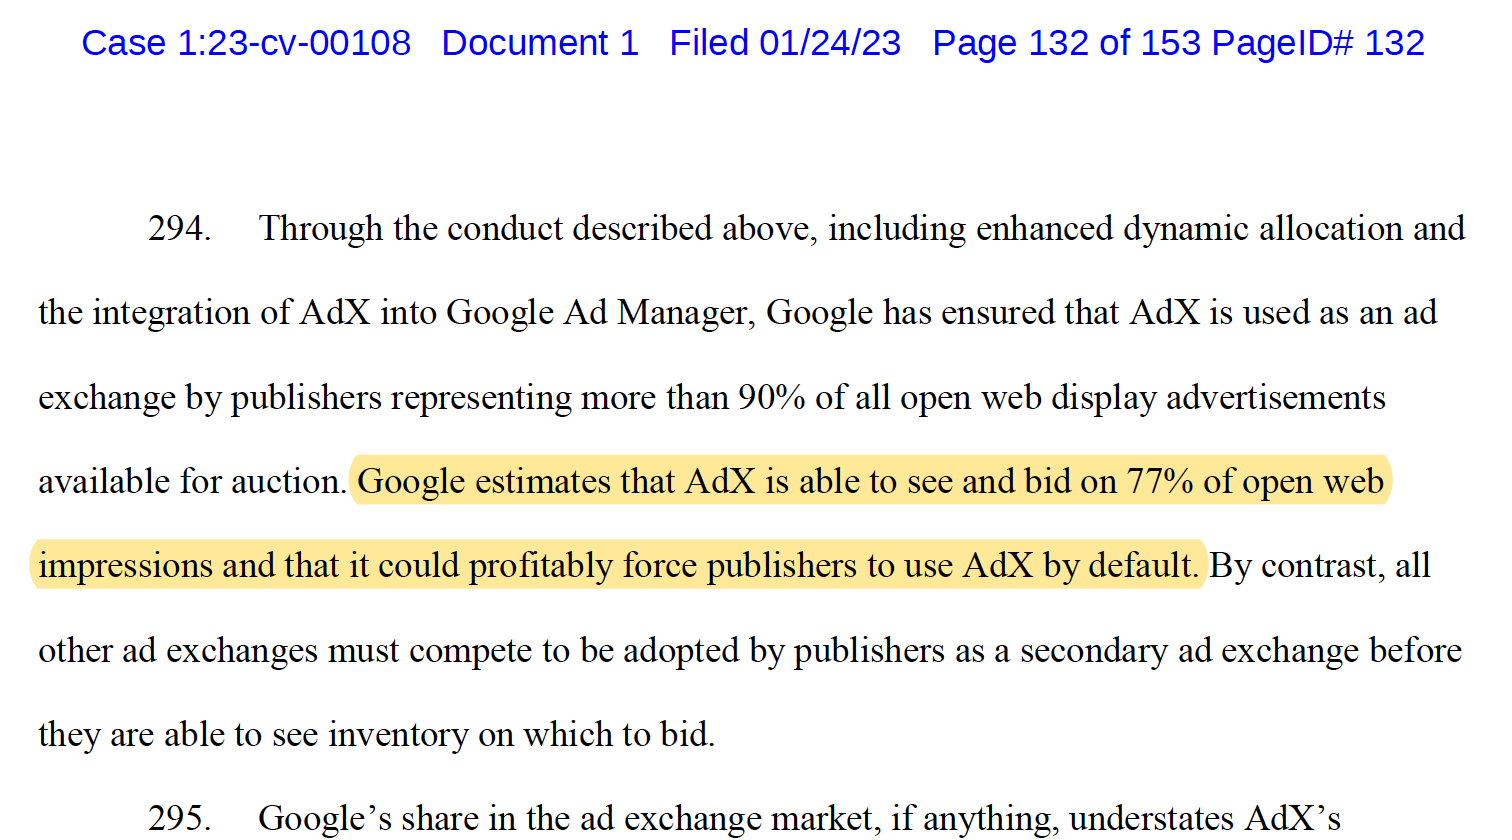Click the phrase "more than 90%"
Screen dimensions: 1512x840
click(x=693, y=398)
